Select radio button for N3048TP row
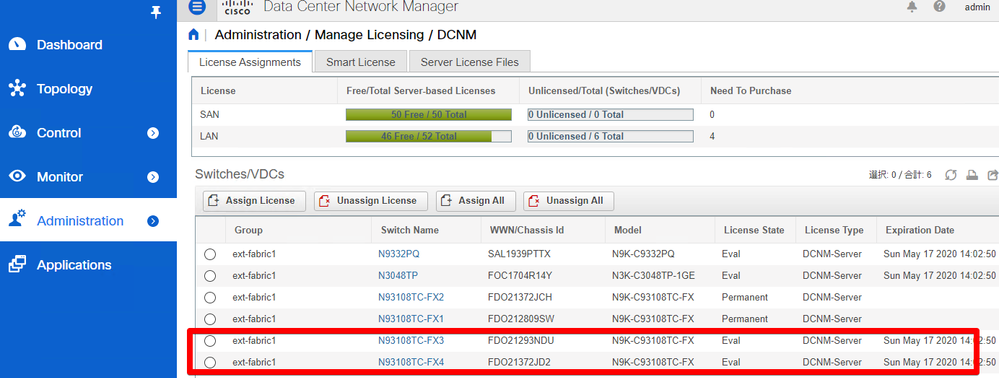Viewport: 999px width, 378px height. tap(210, 276)
